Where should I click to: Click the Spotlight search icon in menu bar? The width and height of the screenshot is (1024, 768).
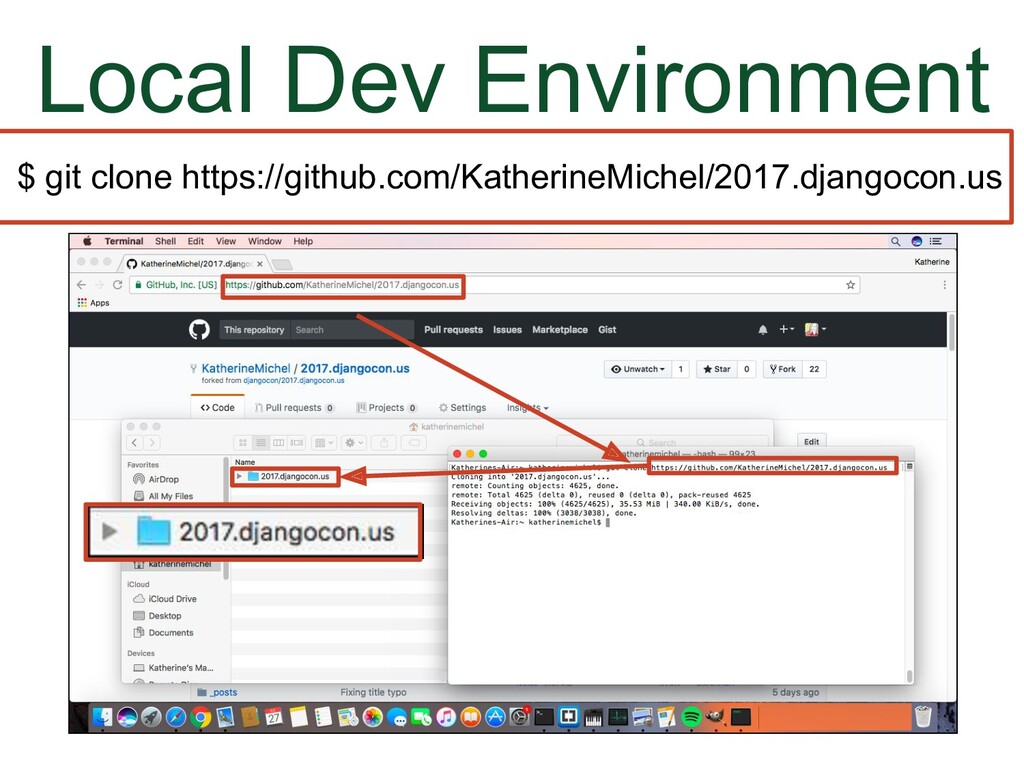point(894,241)
